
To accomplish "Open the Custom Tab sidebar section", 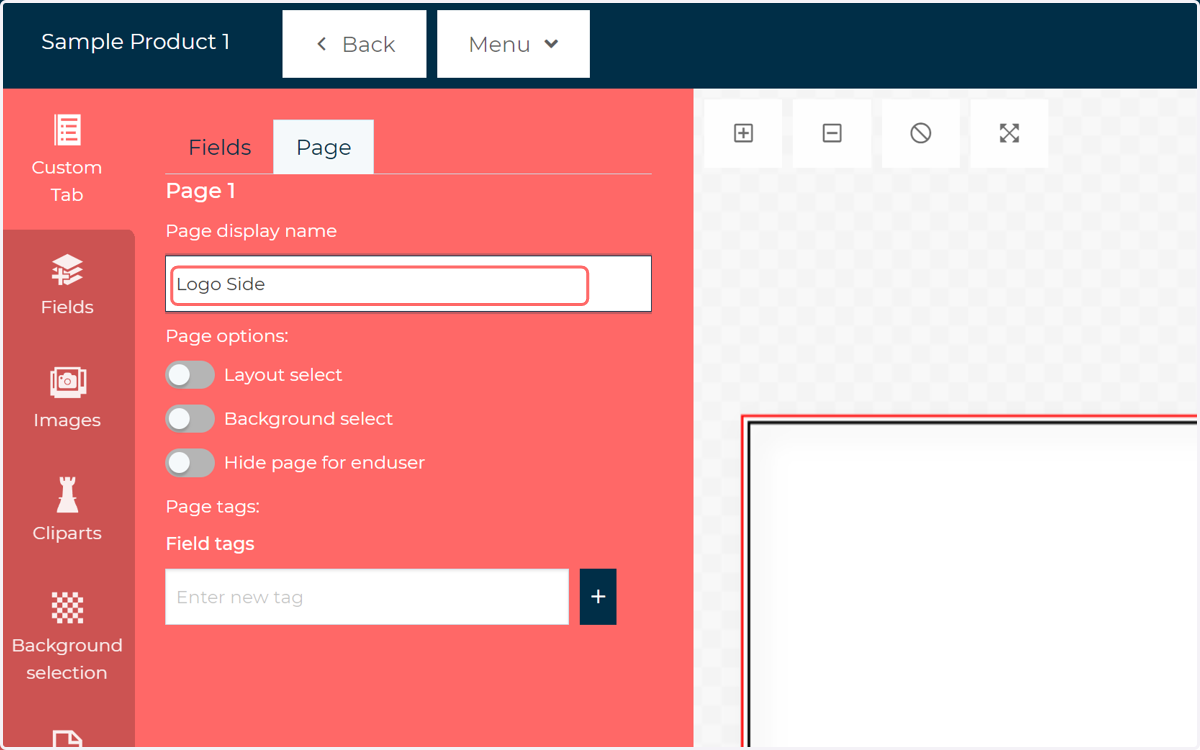I will point(67,159).
